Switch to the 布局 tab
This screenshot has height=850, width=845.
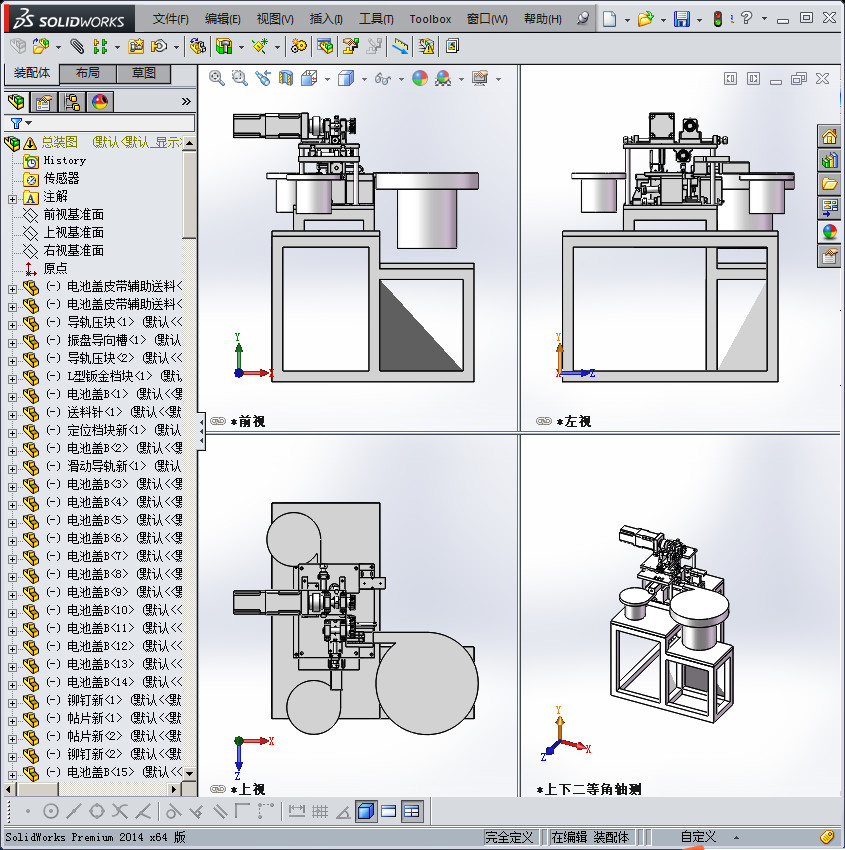pos(87,73)
